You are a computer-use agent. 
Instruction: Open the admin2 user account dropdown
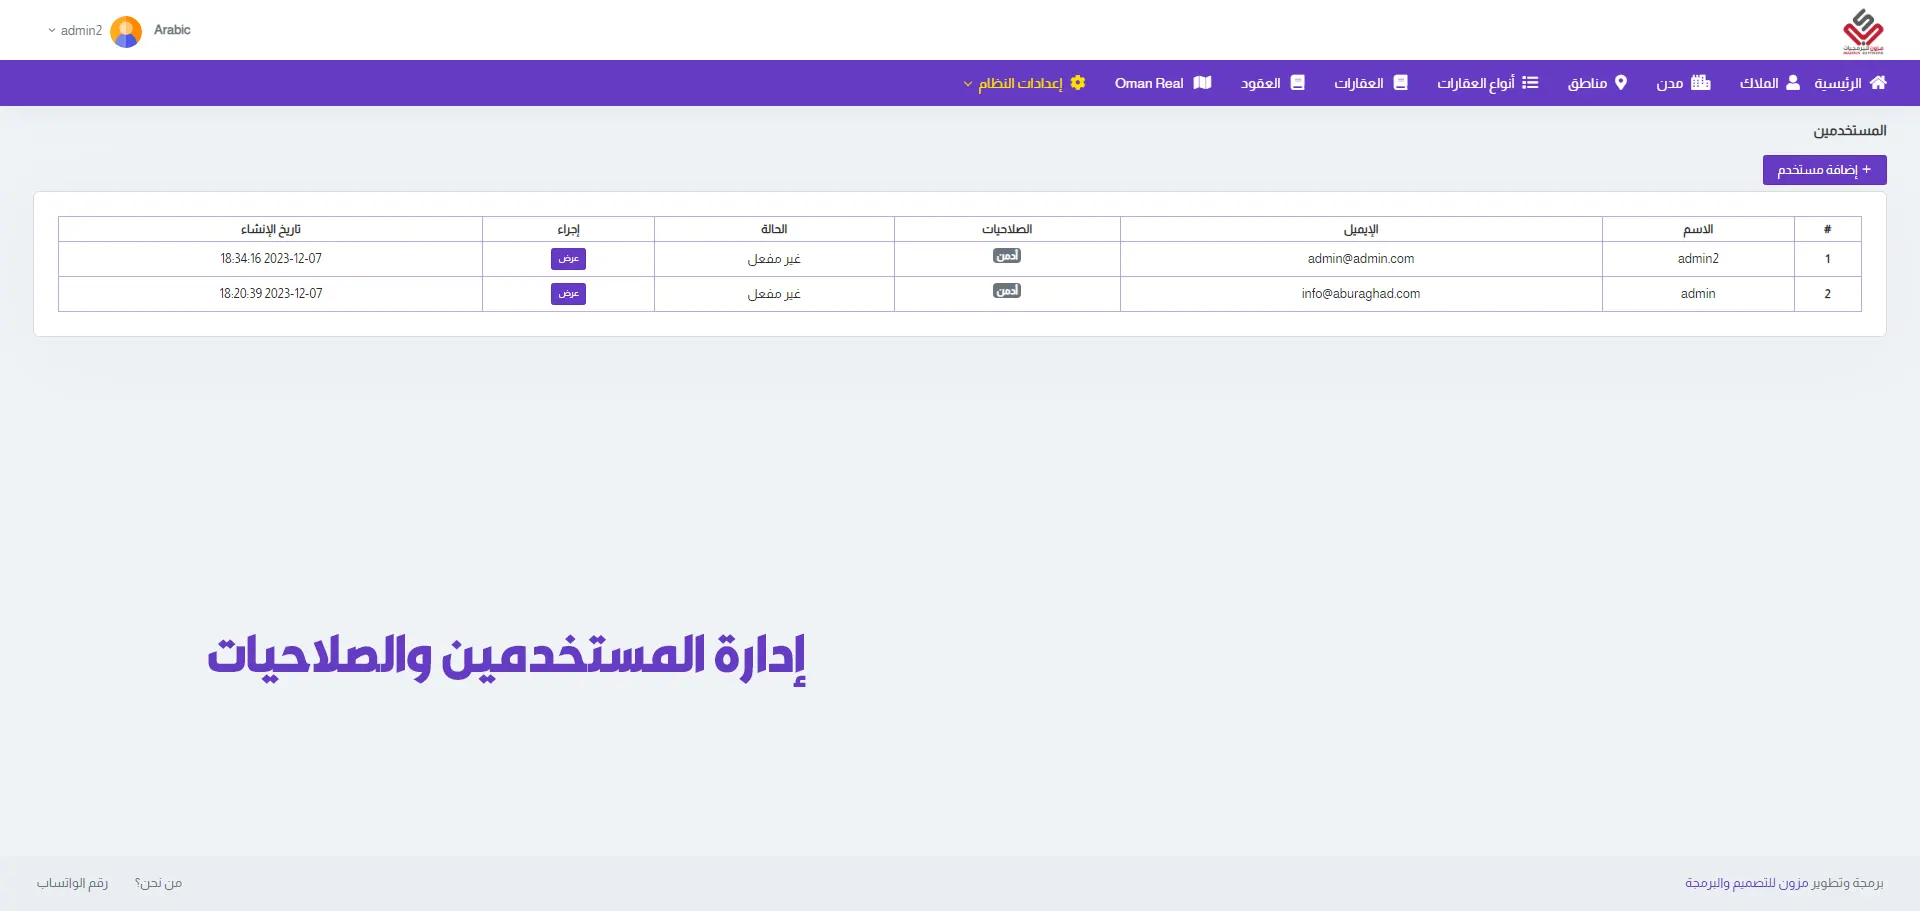[x=75, y=31]
